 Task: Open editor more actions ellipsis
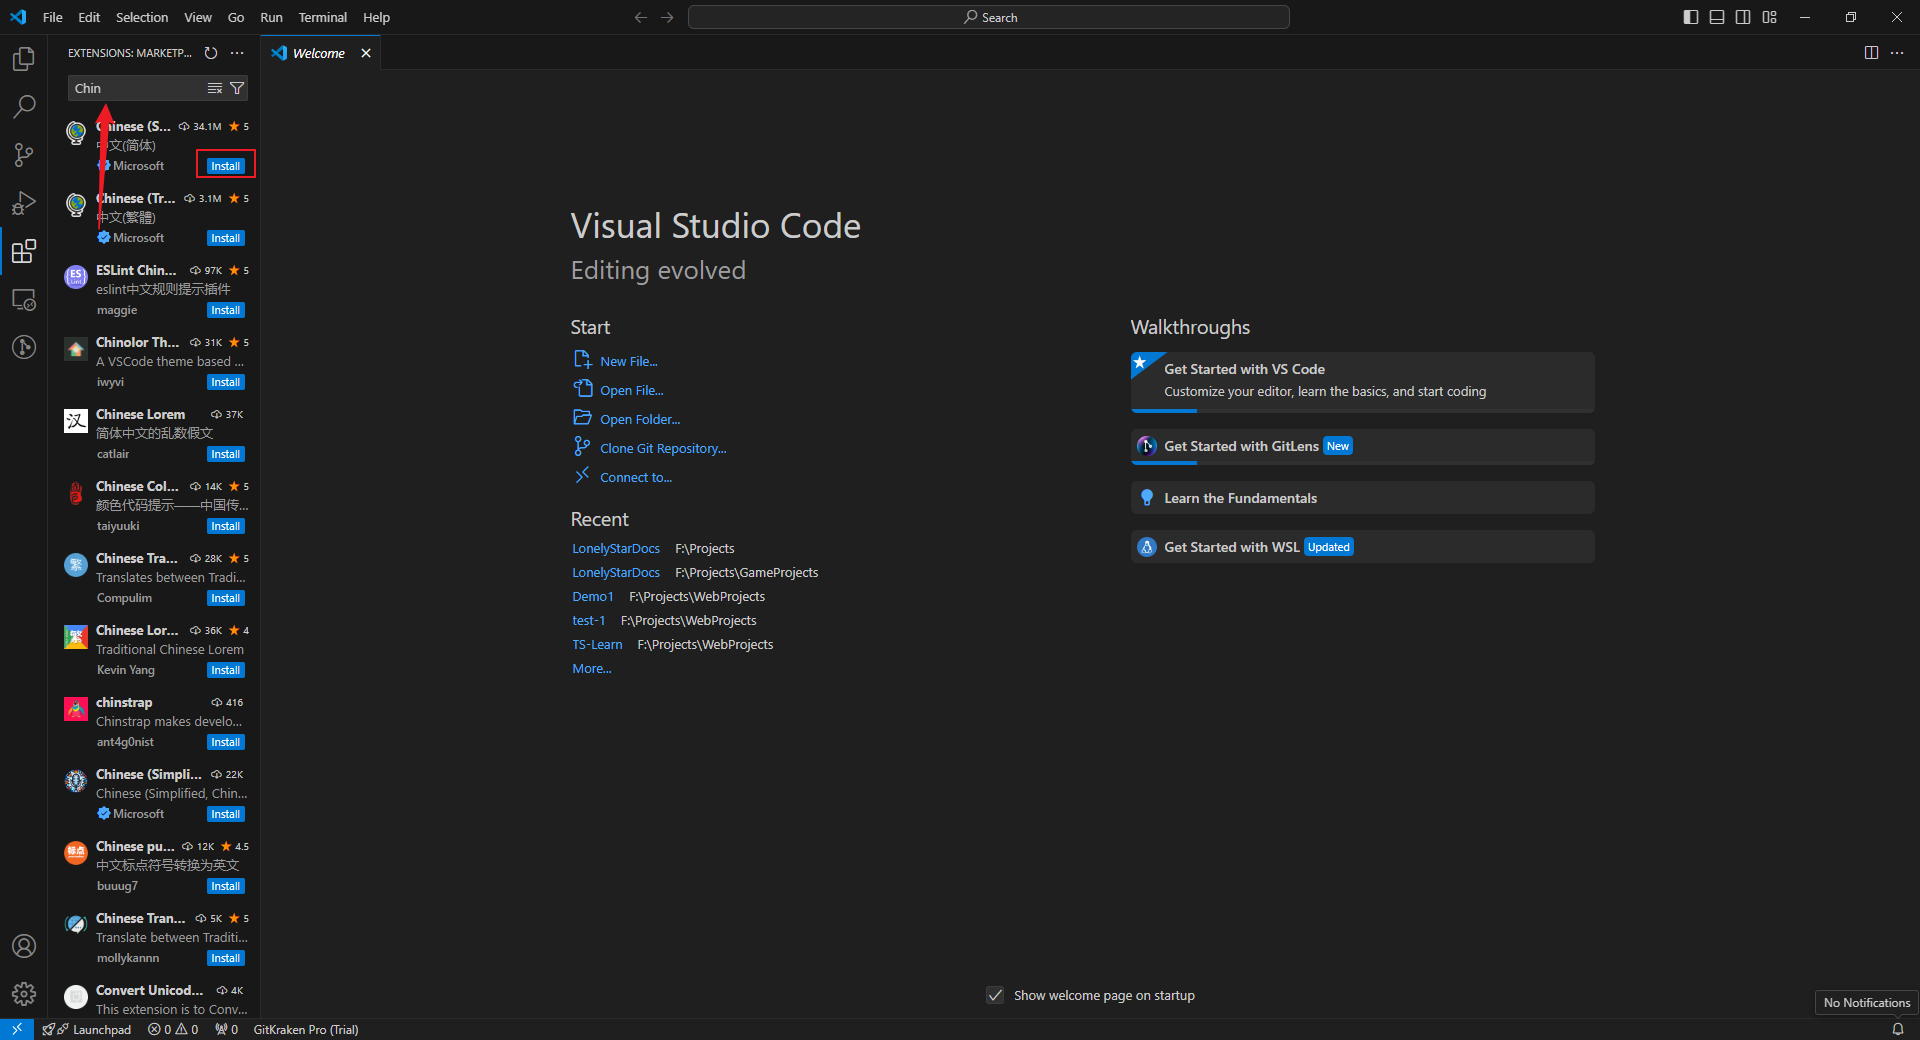click(x=1897, y=53)
